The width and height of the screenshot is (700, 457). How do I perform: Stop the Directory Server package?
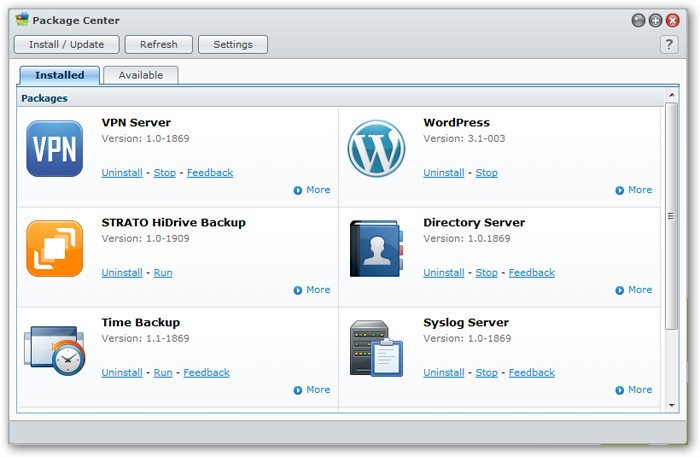[x=487, y=273]
